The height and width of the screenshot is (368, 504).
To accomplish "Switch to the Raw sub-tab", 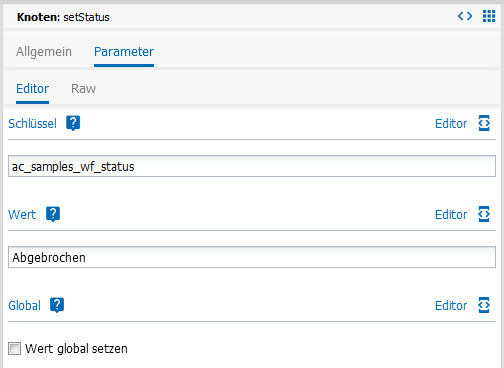I will coord(83,89).
